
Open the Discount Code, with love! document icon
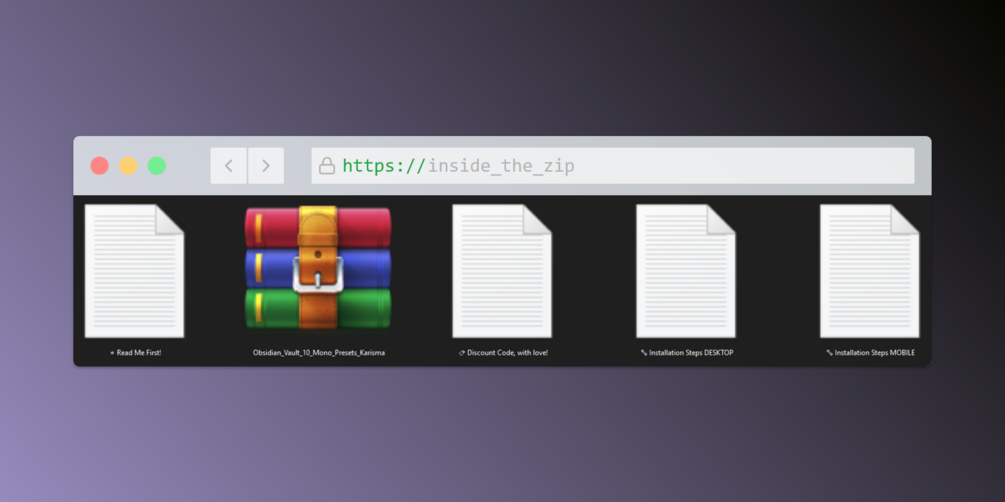point(502,271)
